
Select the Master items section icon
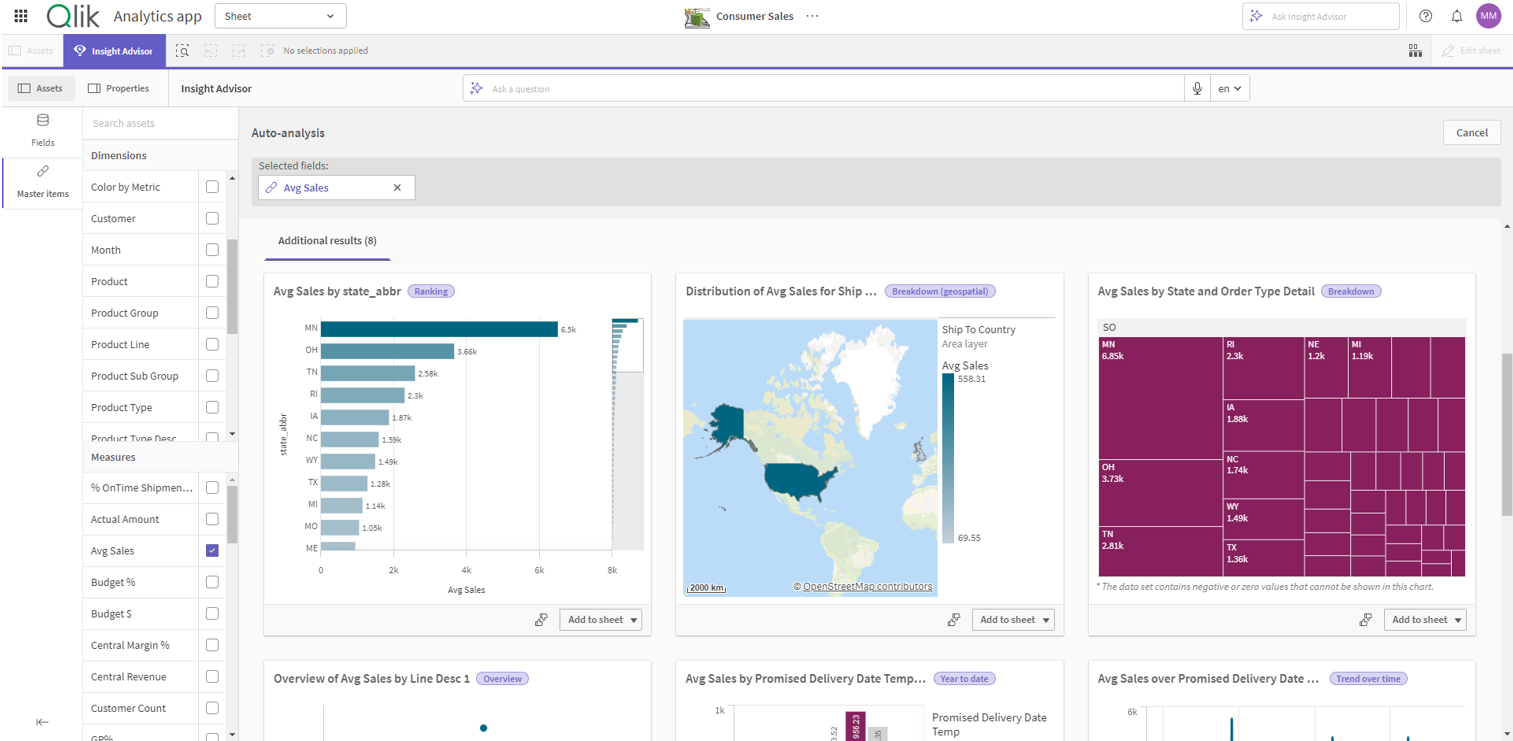[x=43, y=172]
